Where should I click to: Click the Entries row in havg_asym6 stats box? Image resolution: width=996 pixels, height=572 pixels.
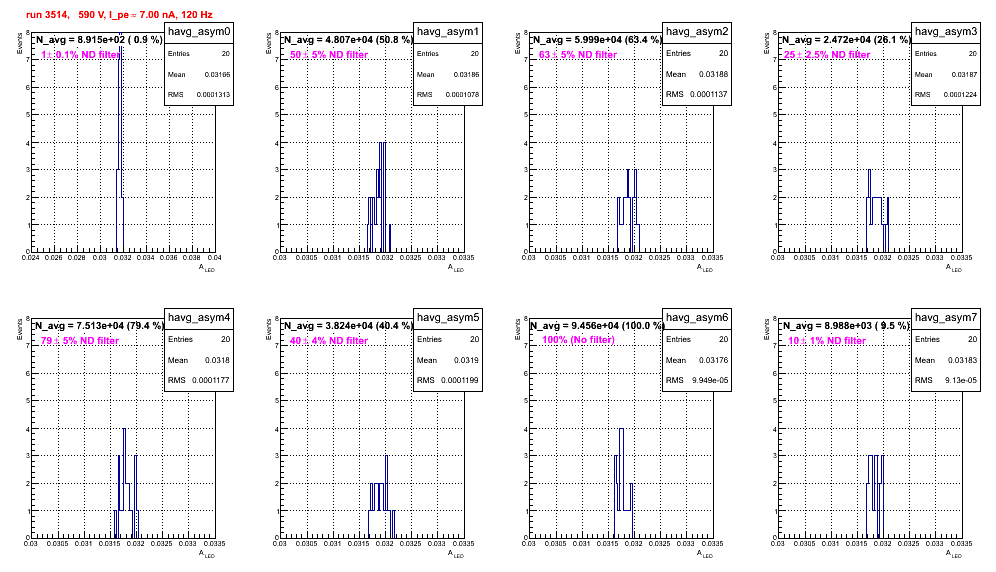pyautogui.click(x=697, y=339)
